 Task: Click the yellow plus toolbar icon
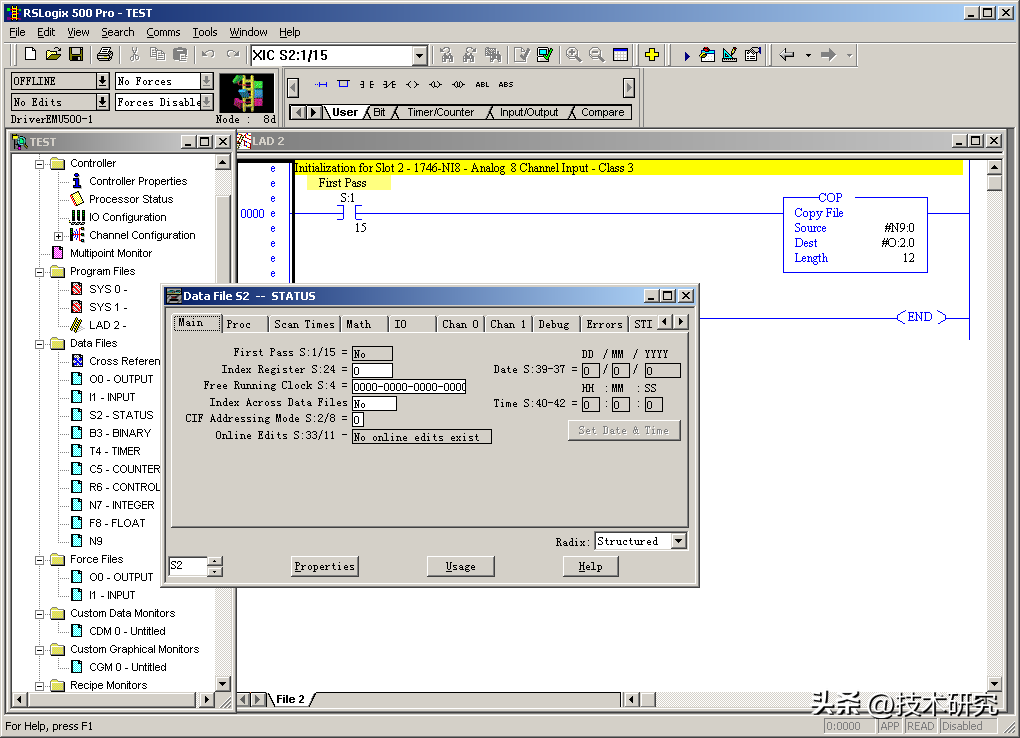(x=651, y=55)
